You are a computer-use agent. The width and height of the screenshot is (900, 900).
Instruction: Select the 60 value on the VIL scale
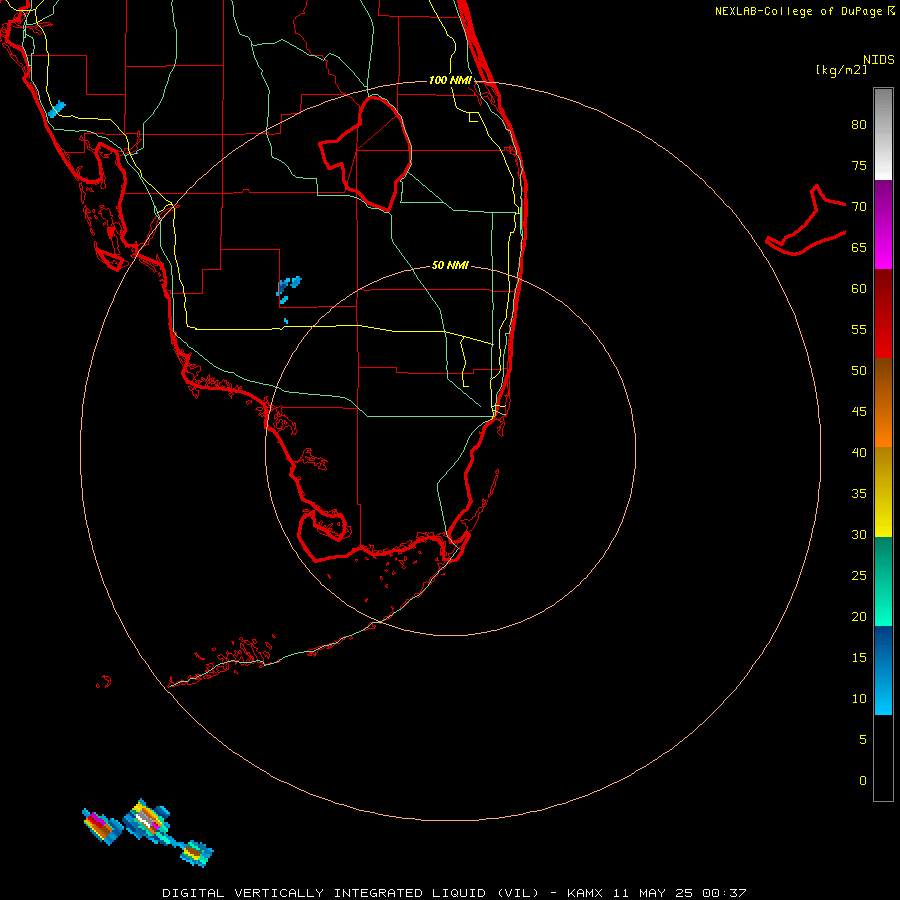click(x=859, y=289)
